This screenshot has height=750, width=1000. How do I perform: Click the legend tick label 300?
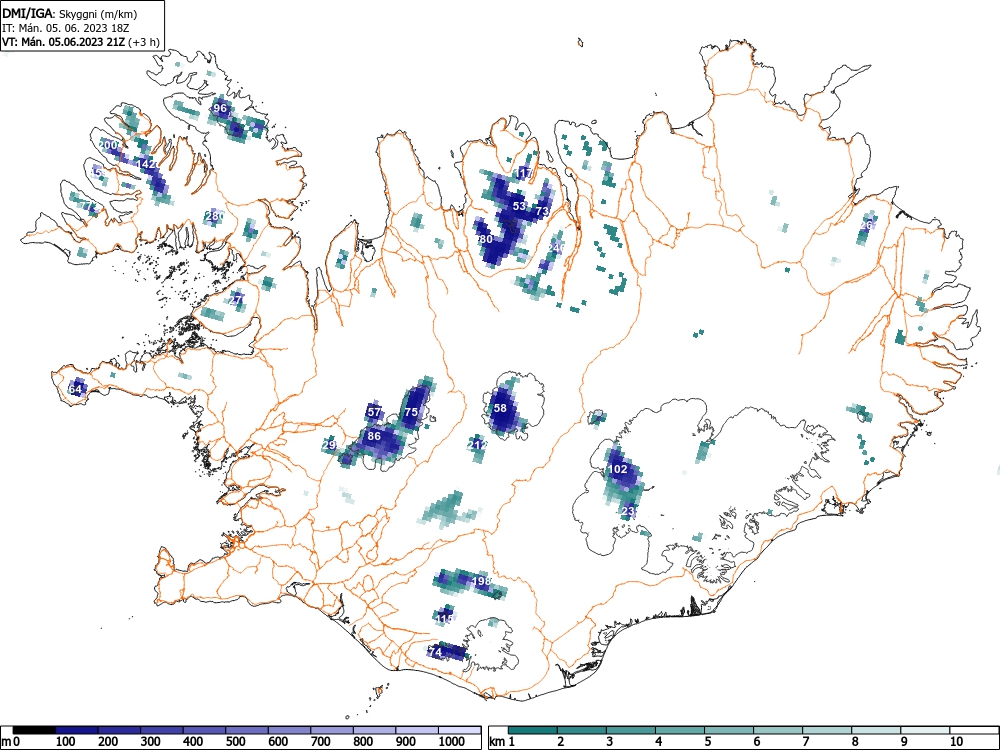[151, 742]
